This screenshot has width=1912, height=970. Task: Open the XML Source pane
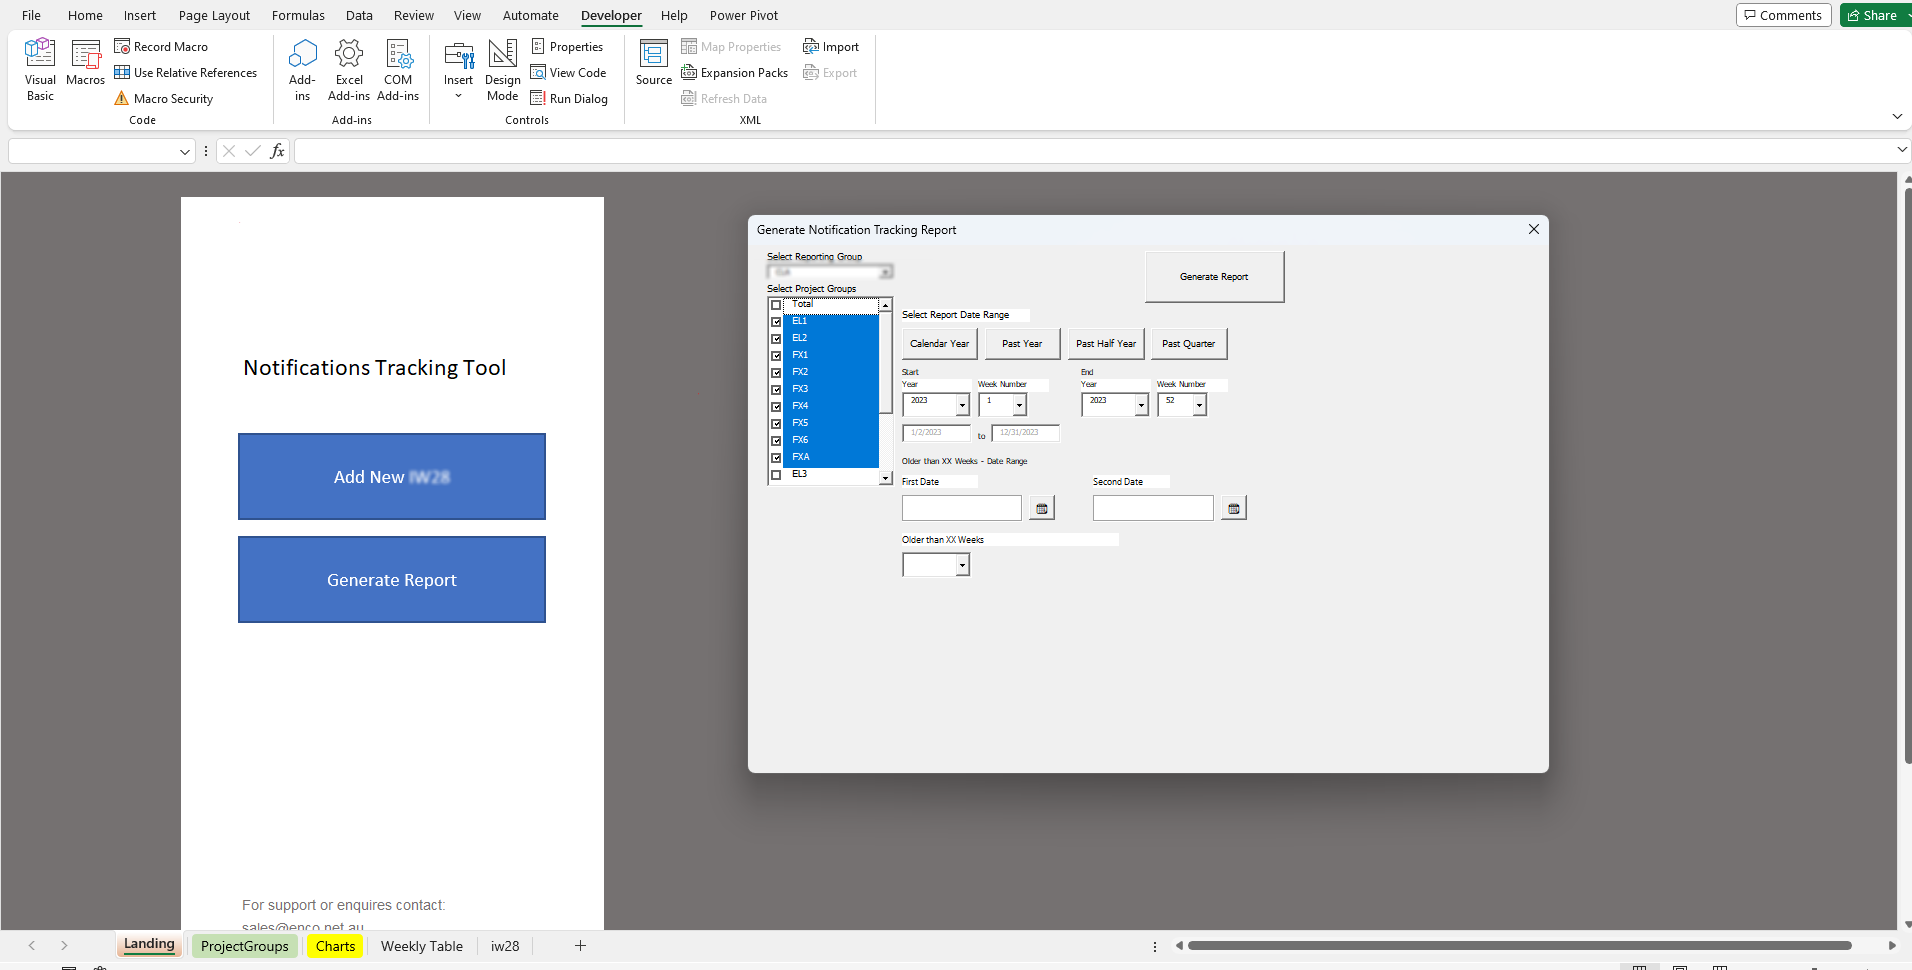click(x=654, y=63)
